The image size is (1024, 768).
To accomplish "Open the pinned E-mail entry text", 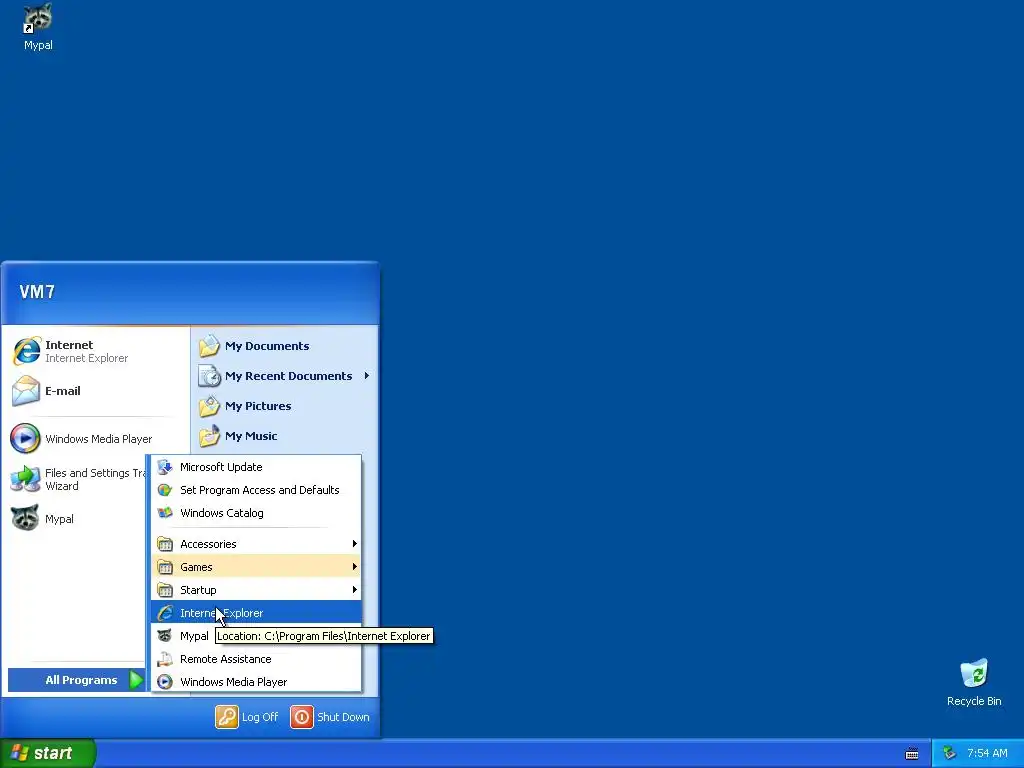I will tap(63, 391).
